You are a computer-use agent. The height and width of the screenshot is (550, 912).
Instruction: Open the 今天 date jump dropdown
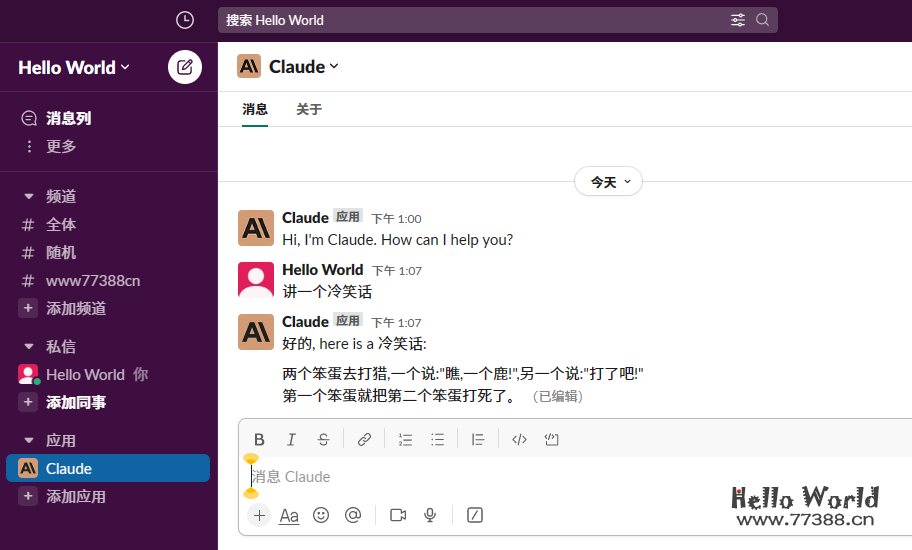[x=608, y=182]
